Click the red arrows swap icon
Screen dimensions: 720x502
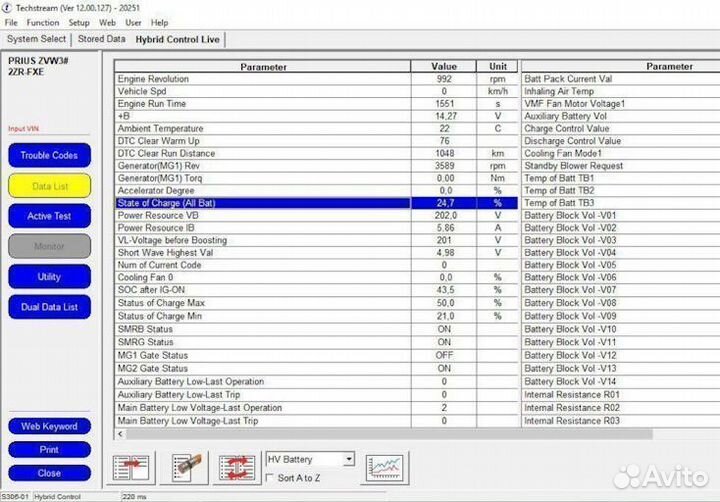click(238, 467)
